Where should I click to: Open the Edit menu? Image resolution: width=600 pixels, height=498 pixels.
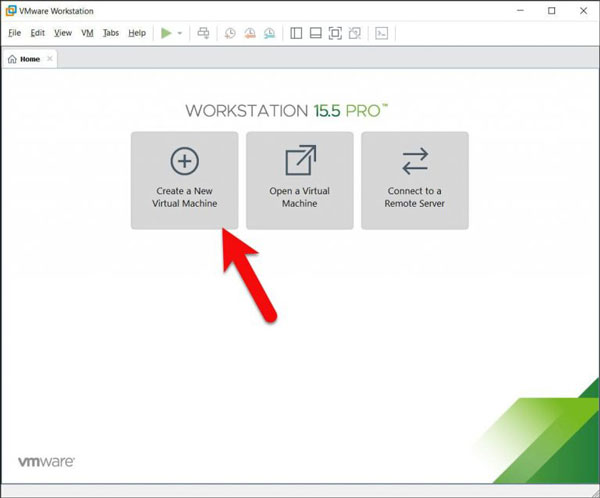coord(38,33)
